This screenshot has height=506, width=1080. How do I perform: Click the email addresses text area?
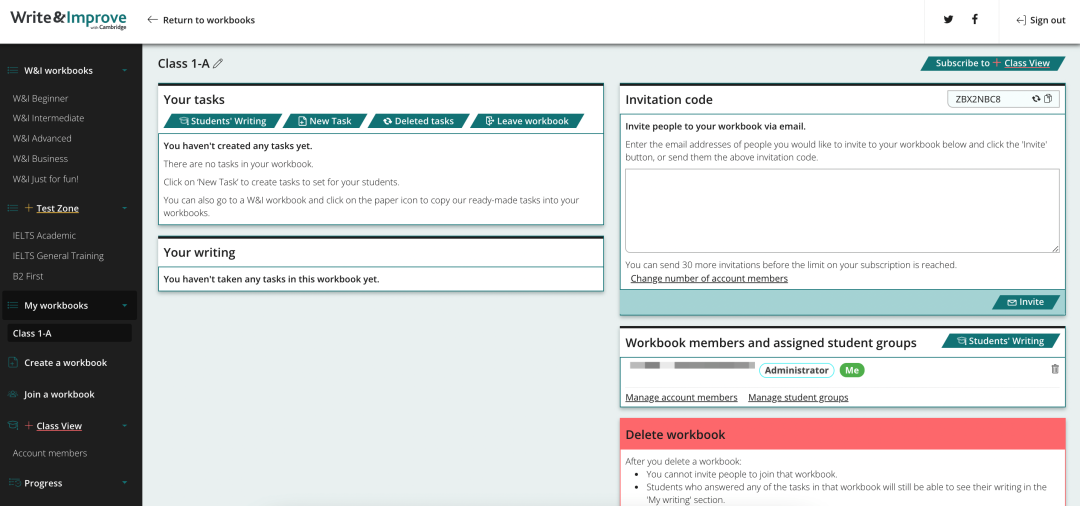click(841, 210)
